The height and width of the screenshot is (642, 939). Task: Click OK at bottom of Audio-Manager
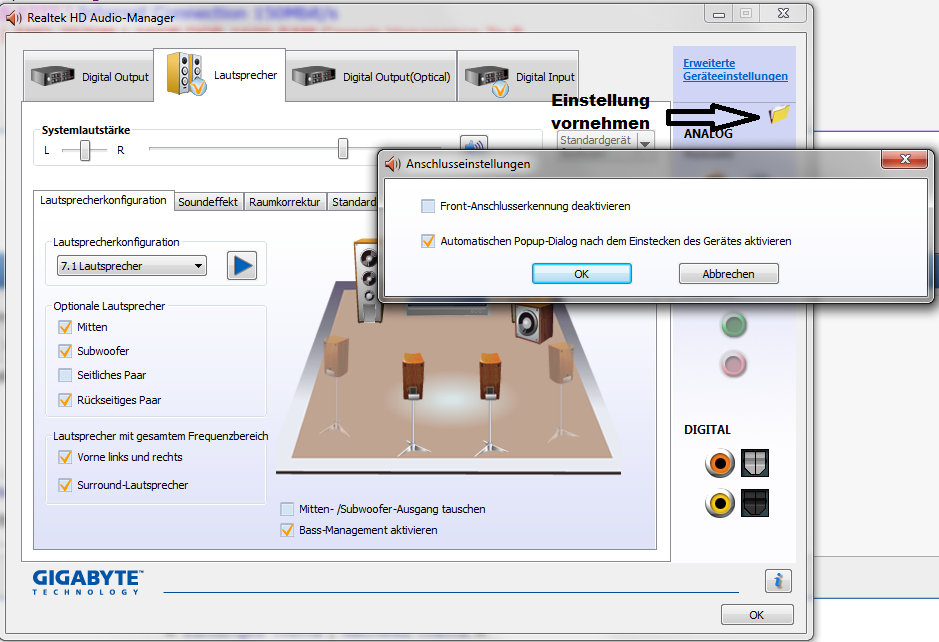pyautogui.click(x=757, y=615)
